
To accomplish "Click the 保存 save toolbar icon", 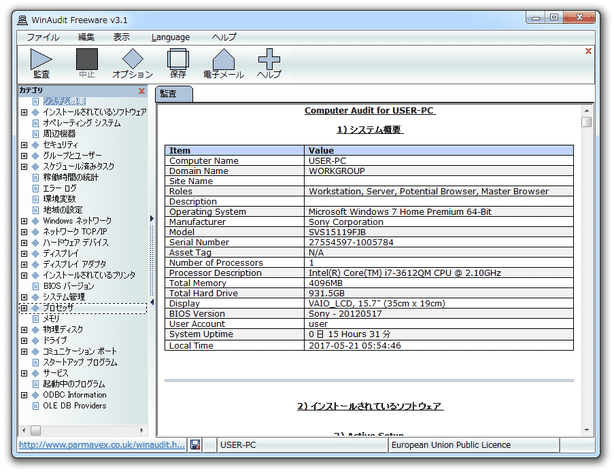I will 178,63.
